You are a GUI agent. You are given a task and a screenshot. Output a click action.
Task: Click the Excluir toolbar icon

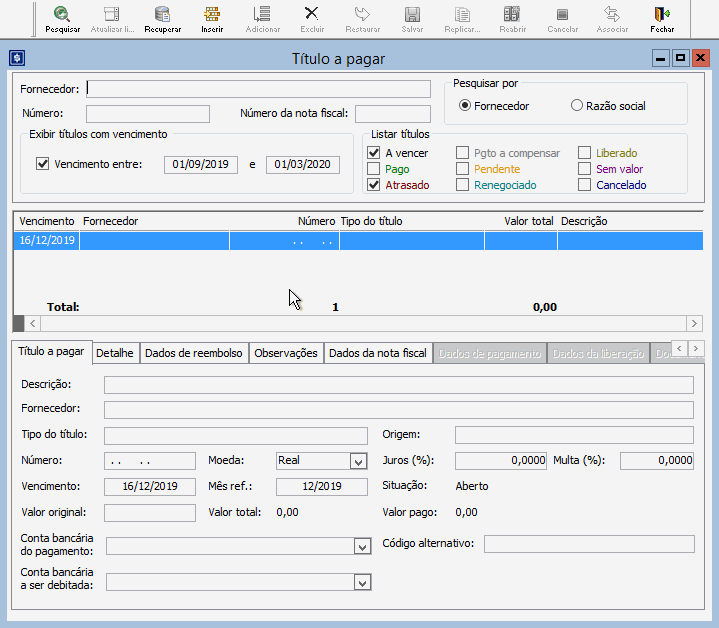click(x=312, y=17)
